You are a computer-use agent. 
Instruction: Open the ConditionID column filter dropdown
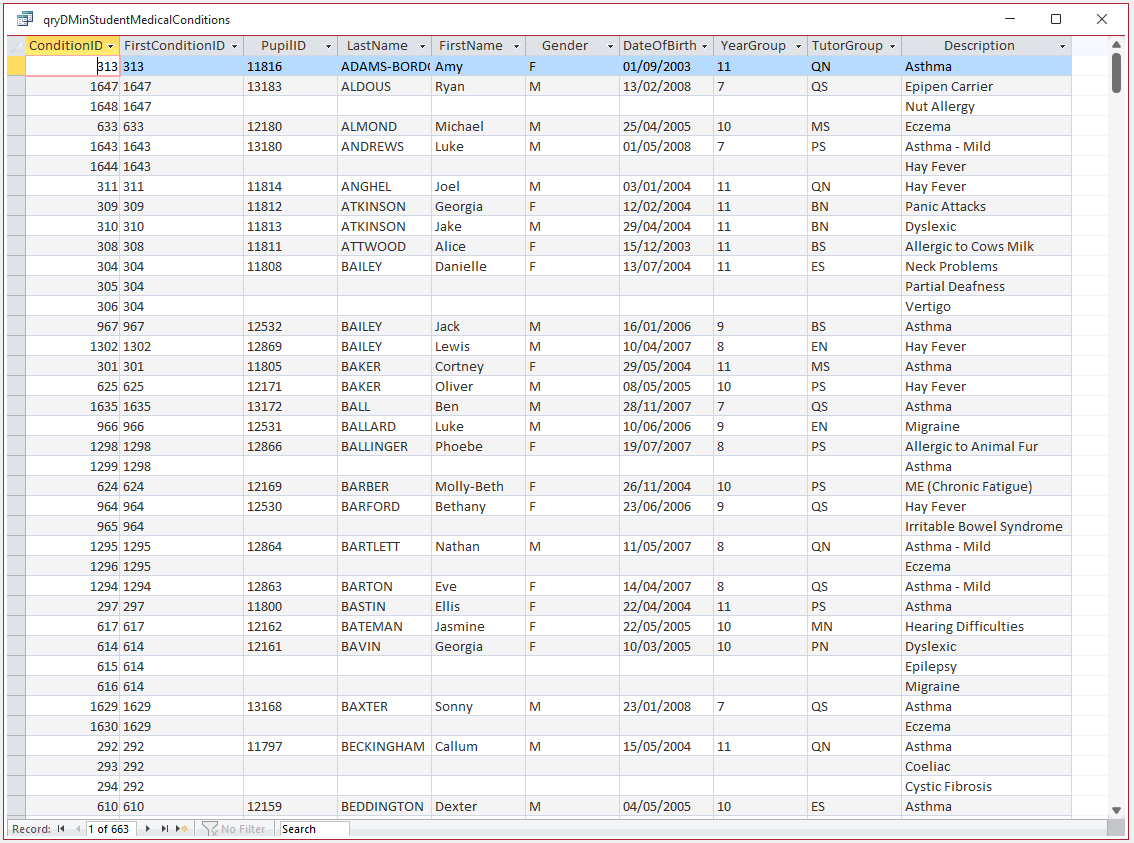[x=111, y=46]
